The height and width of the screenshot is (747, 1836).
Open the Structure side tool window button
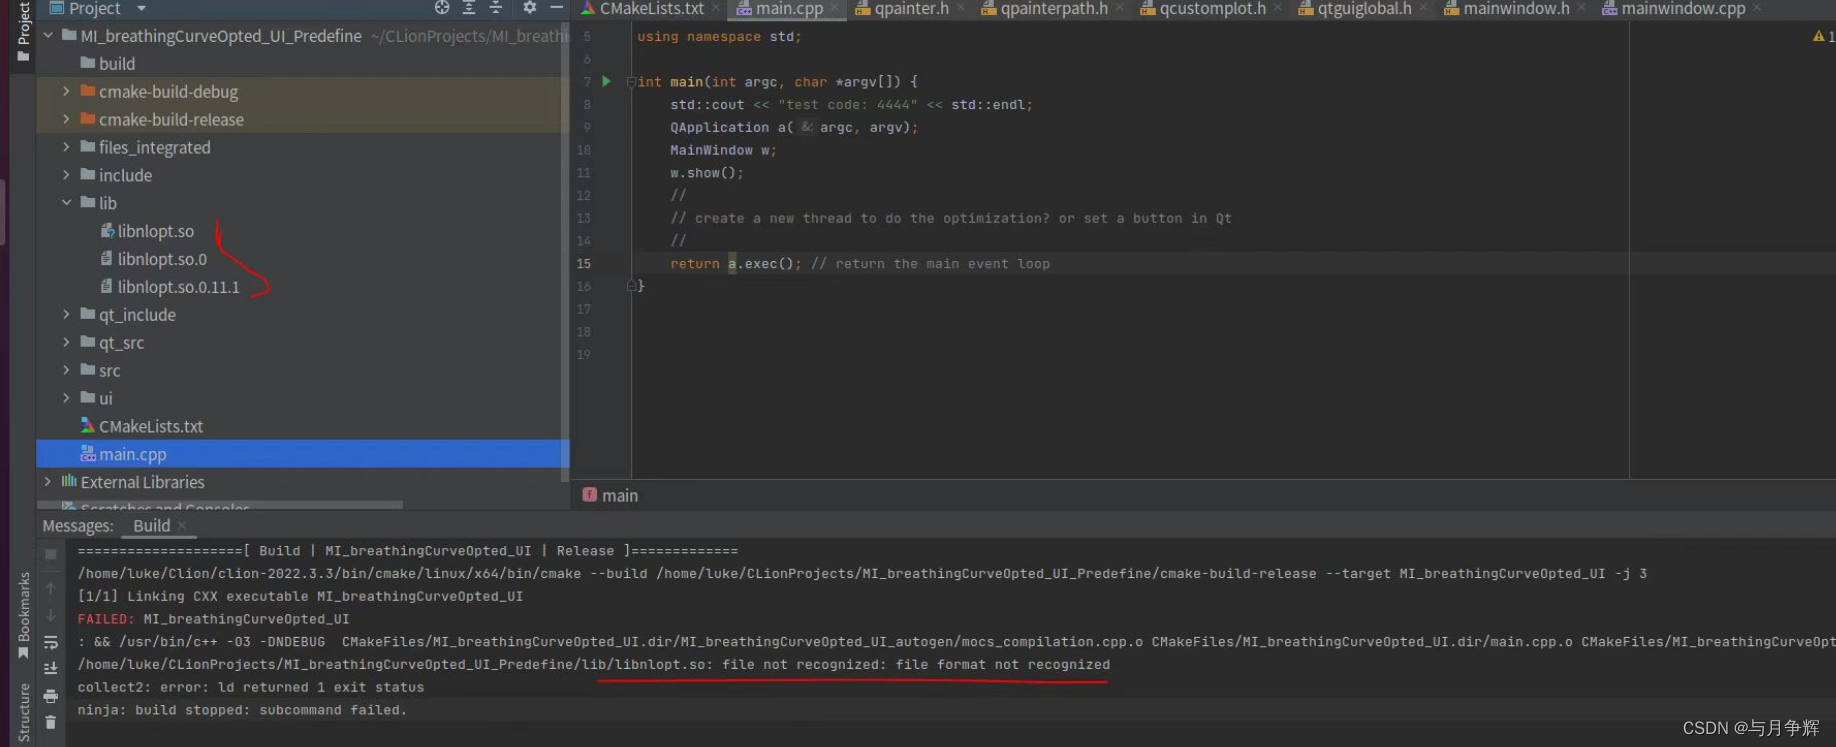click(23, 713)
